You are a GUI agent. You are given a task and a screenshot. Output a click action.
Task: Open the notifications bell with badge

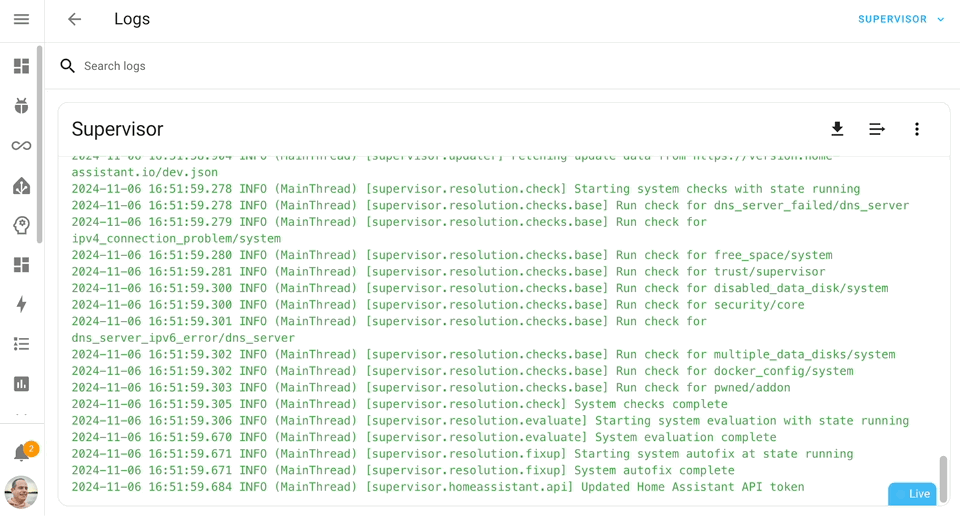pos(21,453)
